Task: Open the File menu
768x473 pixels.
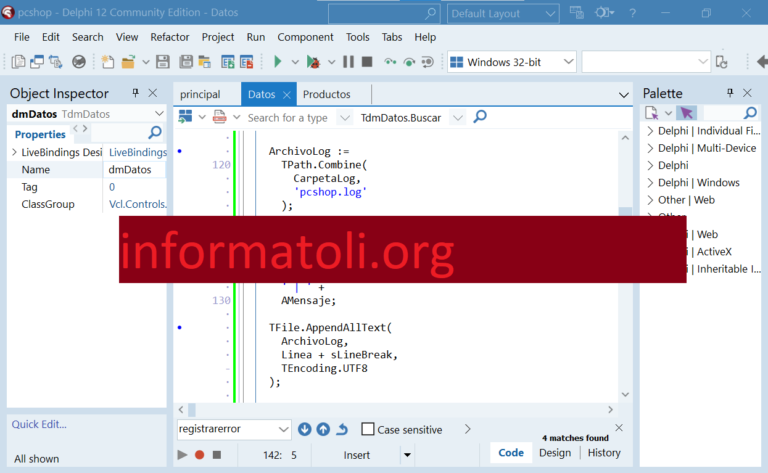Action: (22, 37)
